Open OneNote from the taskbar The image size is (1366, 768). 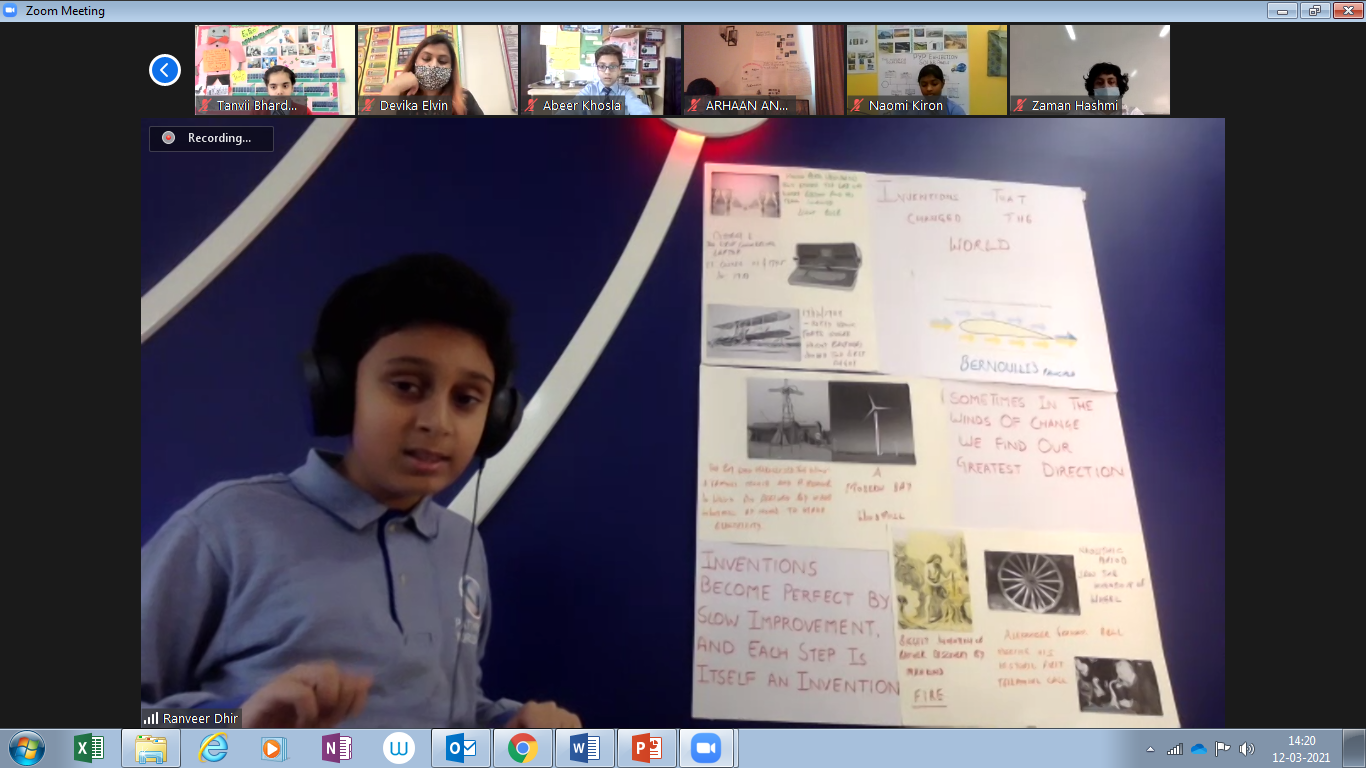[x=335, y=748]
